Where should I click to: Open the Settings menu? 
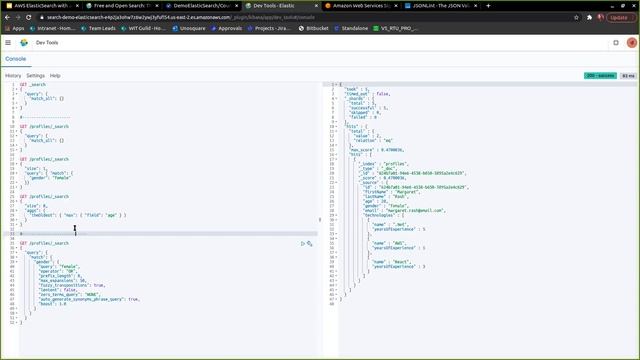point(36,76)
